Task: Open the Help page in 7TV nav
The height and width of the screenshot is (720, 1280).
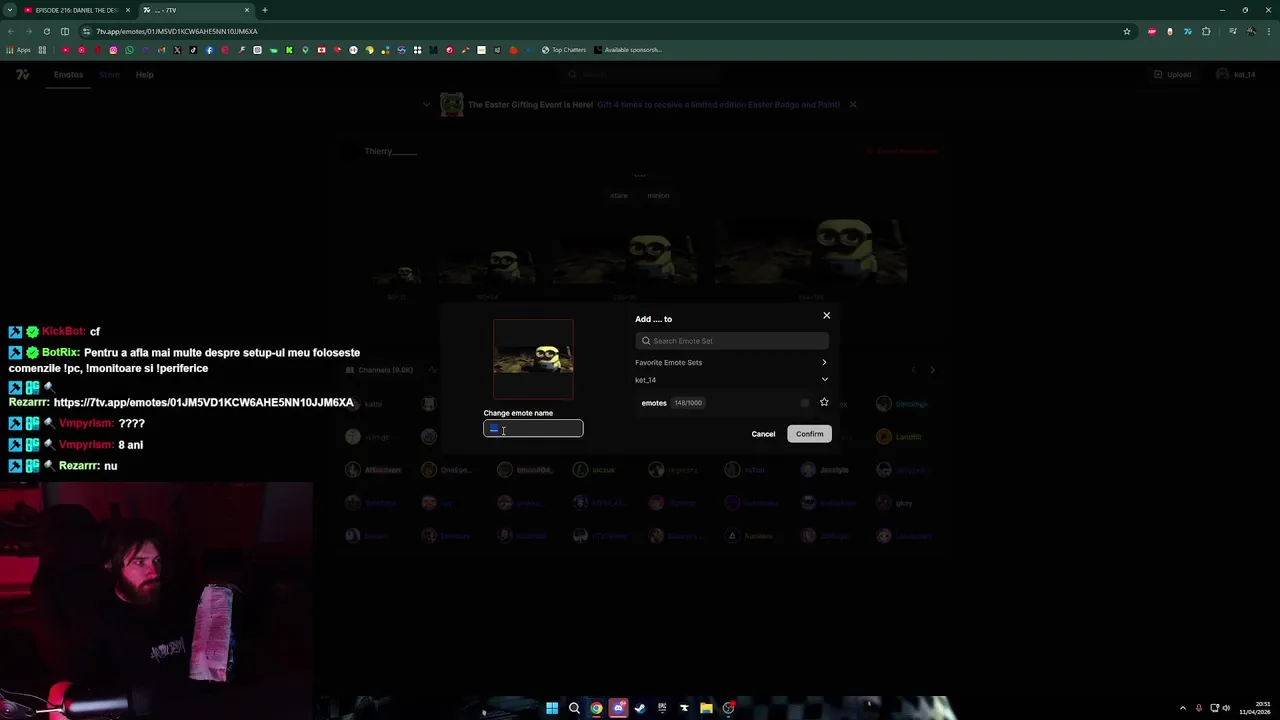Action: click(x=144, y=75)
